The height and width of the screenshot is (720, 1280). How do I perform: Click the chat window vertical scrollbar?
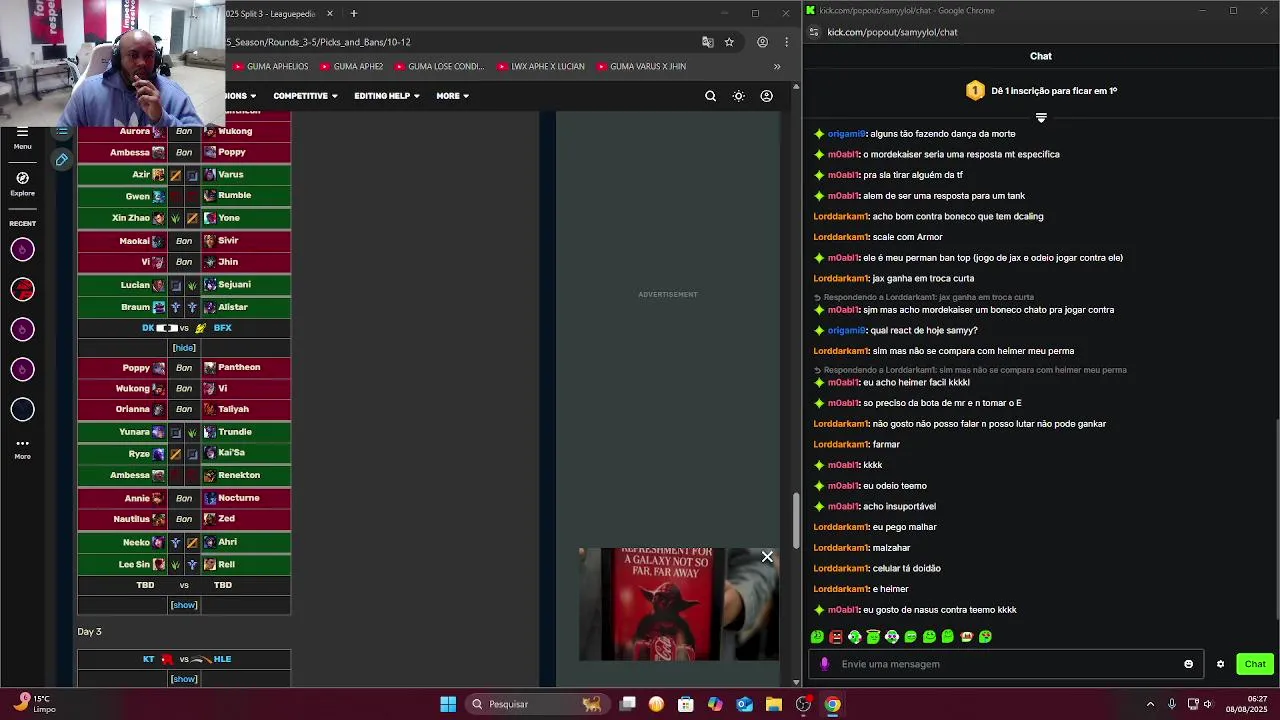pyautogui.click(x=1277, y=520)
